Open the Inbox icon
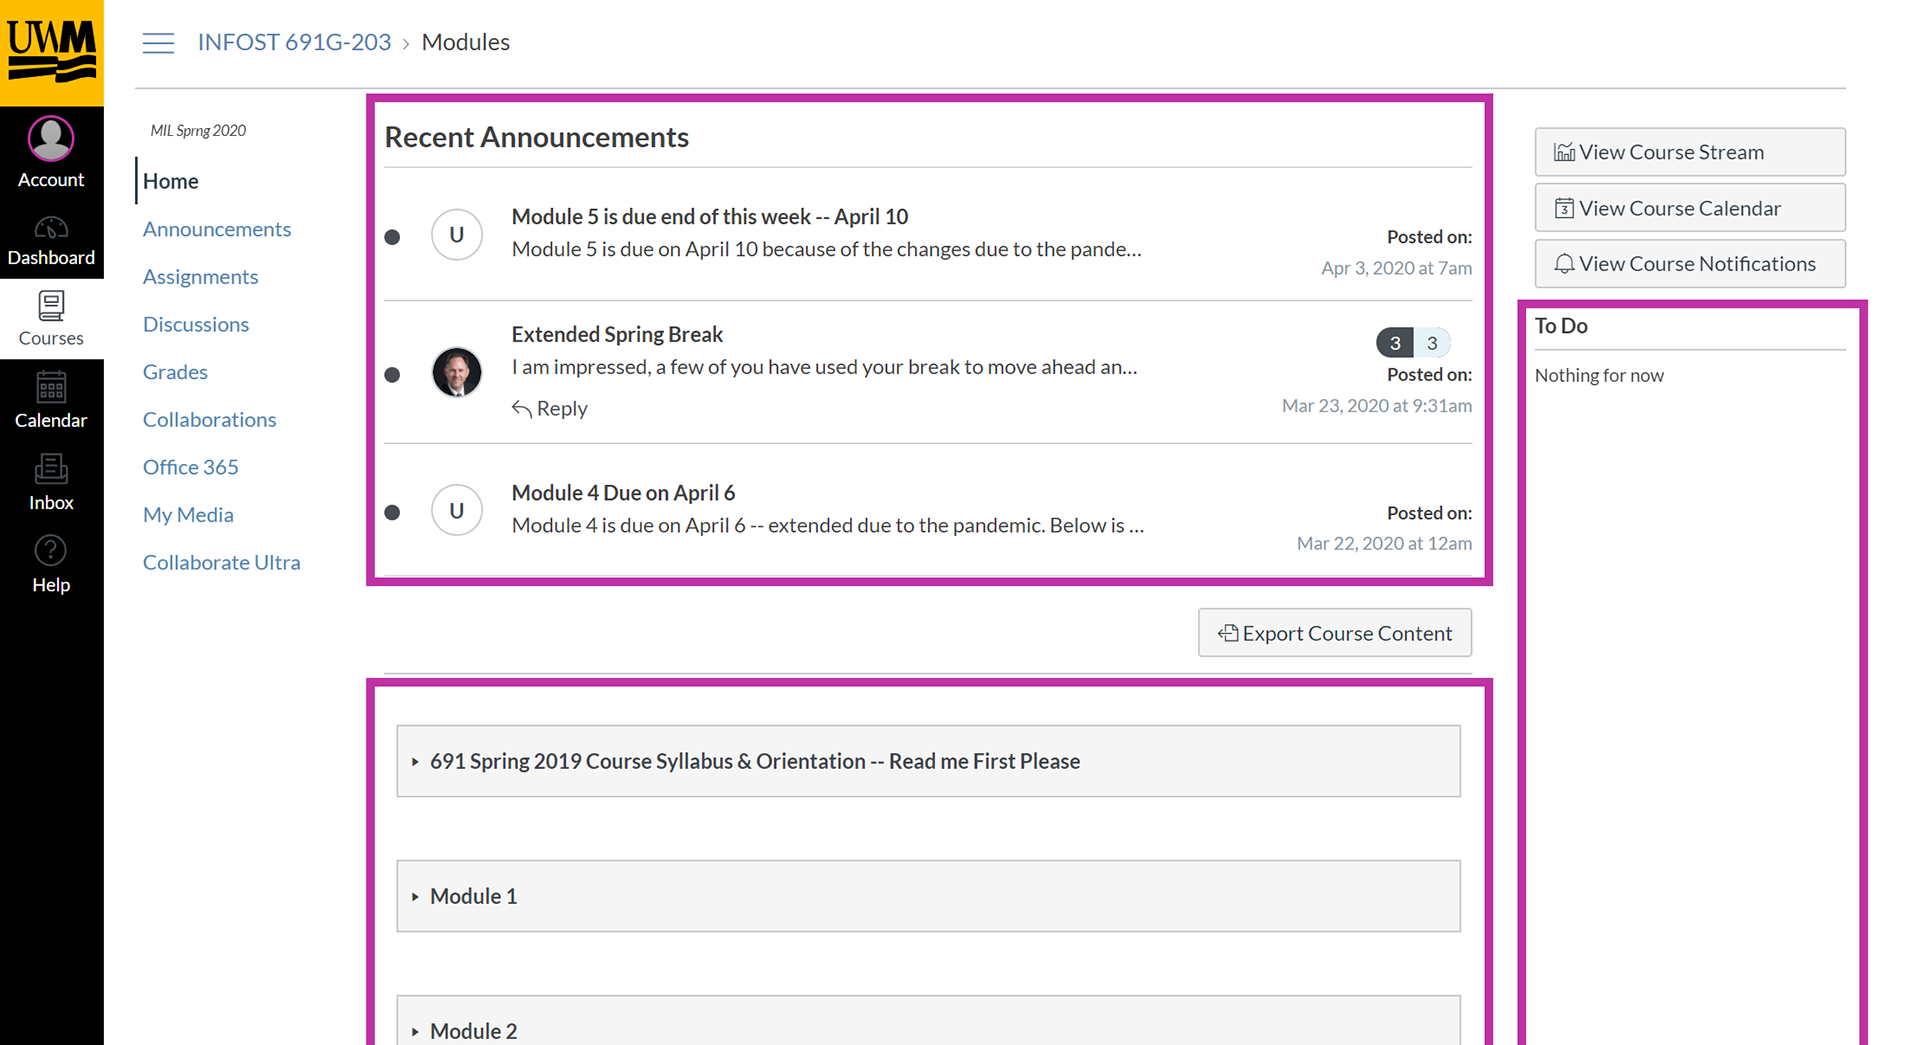The image size is (1920, 1045). [51, 470]
